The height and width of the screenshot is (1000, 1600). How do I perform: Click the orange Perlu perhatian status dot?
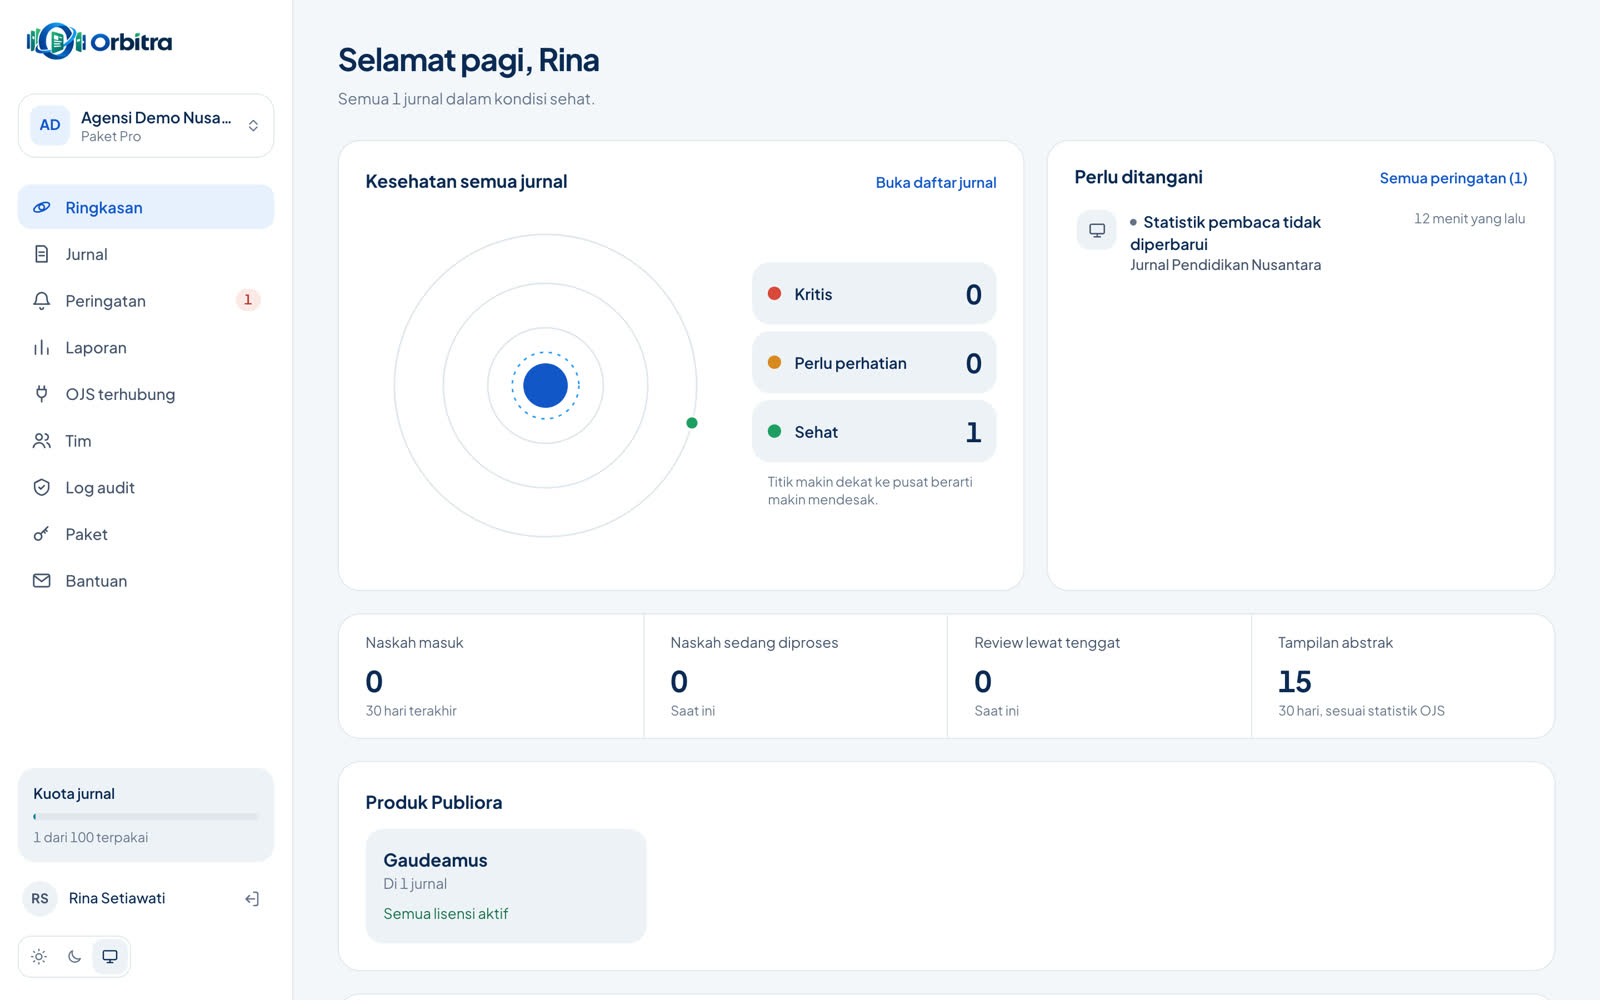[774, 363]
